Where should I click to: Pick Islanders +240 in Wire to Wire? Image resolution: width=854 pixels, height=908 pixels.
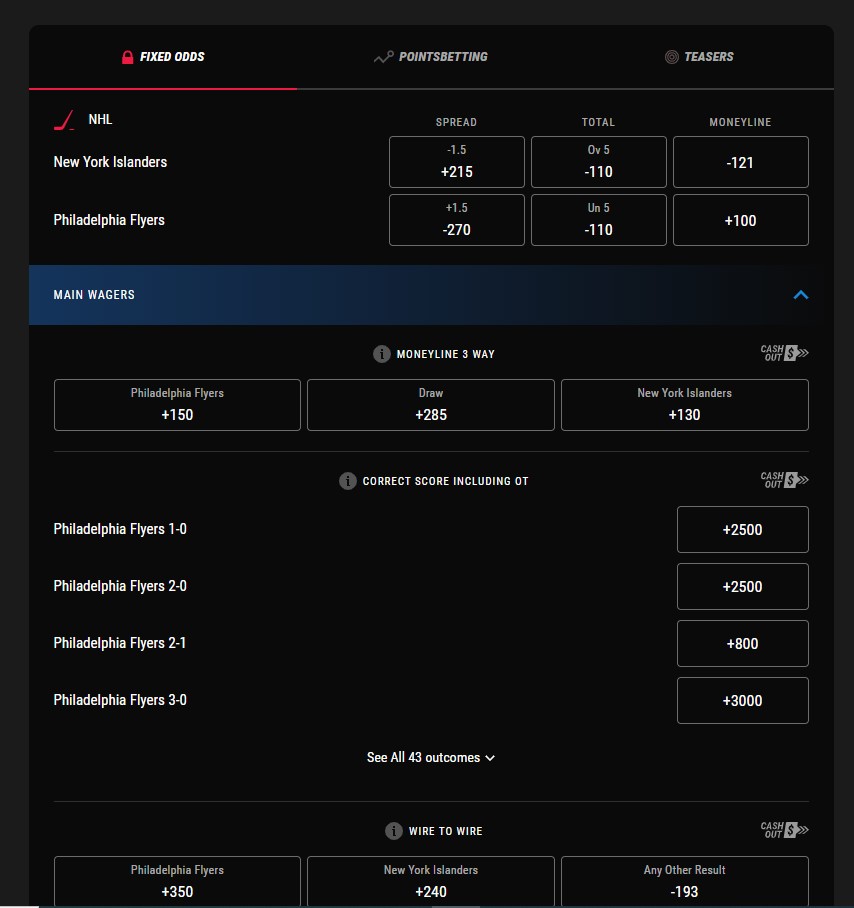pos(431,881)
